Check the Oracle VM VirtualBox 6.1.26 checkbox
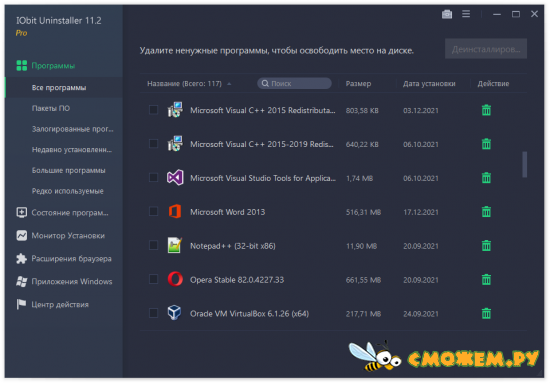Viewport: 550px width, 383px height. (153, 313)
